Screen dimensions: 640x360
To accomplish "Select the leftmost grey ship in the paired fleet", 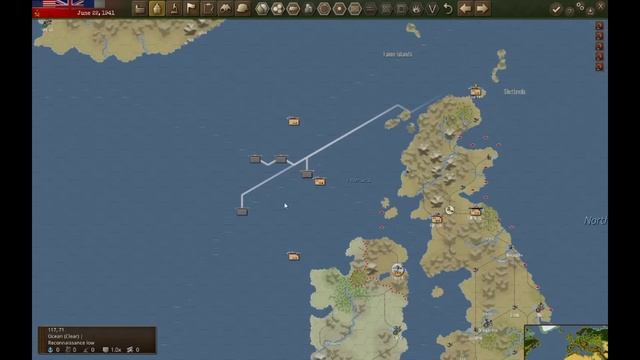I will [255, 158].
